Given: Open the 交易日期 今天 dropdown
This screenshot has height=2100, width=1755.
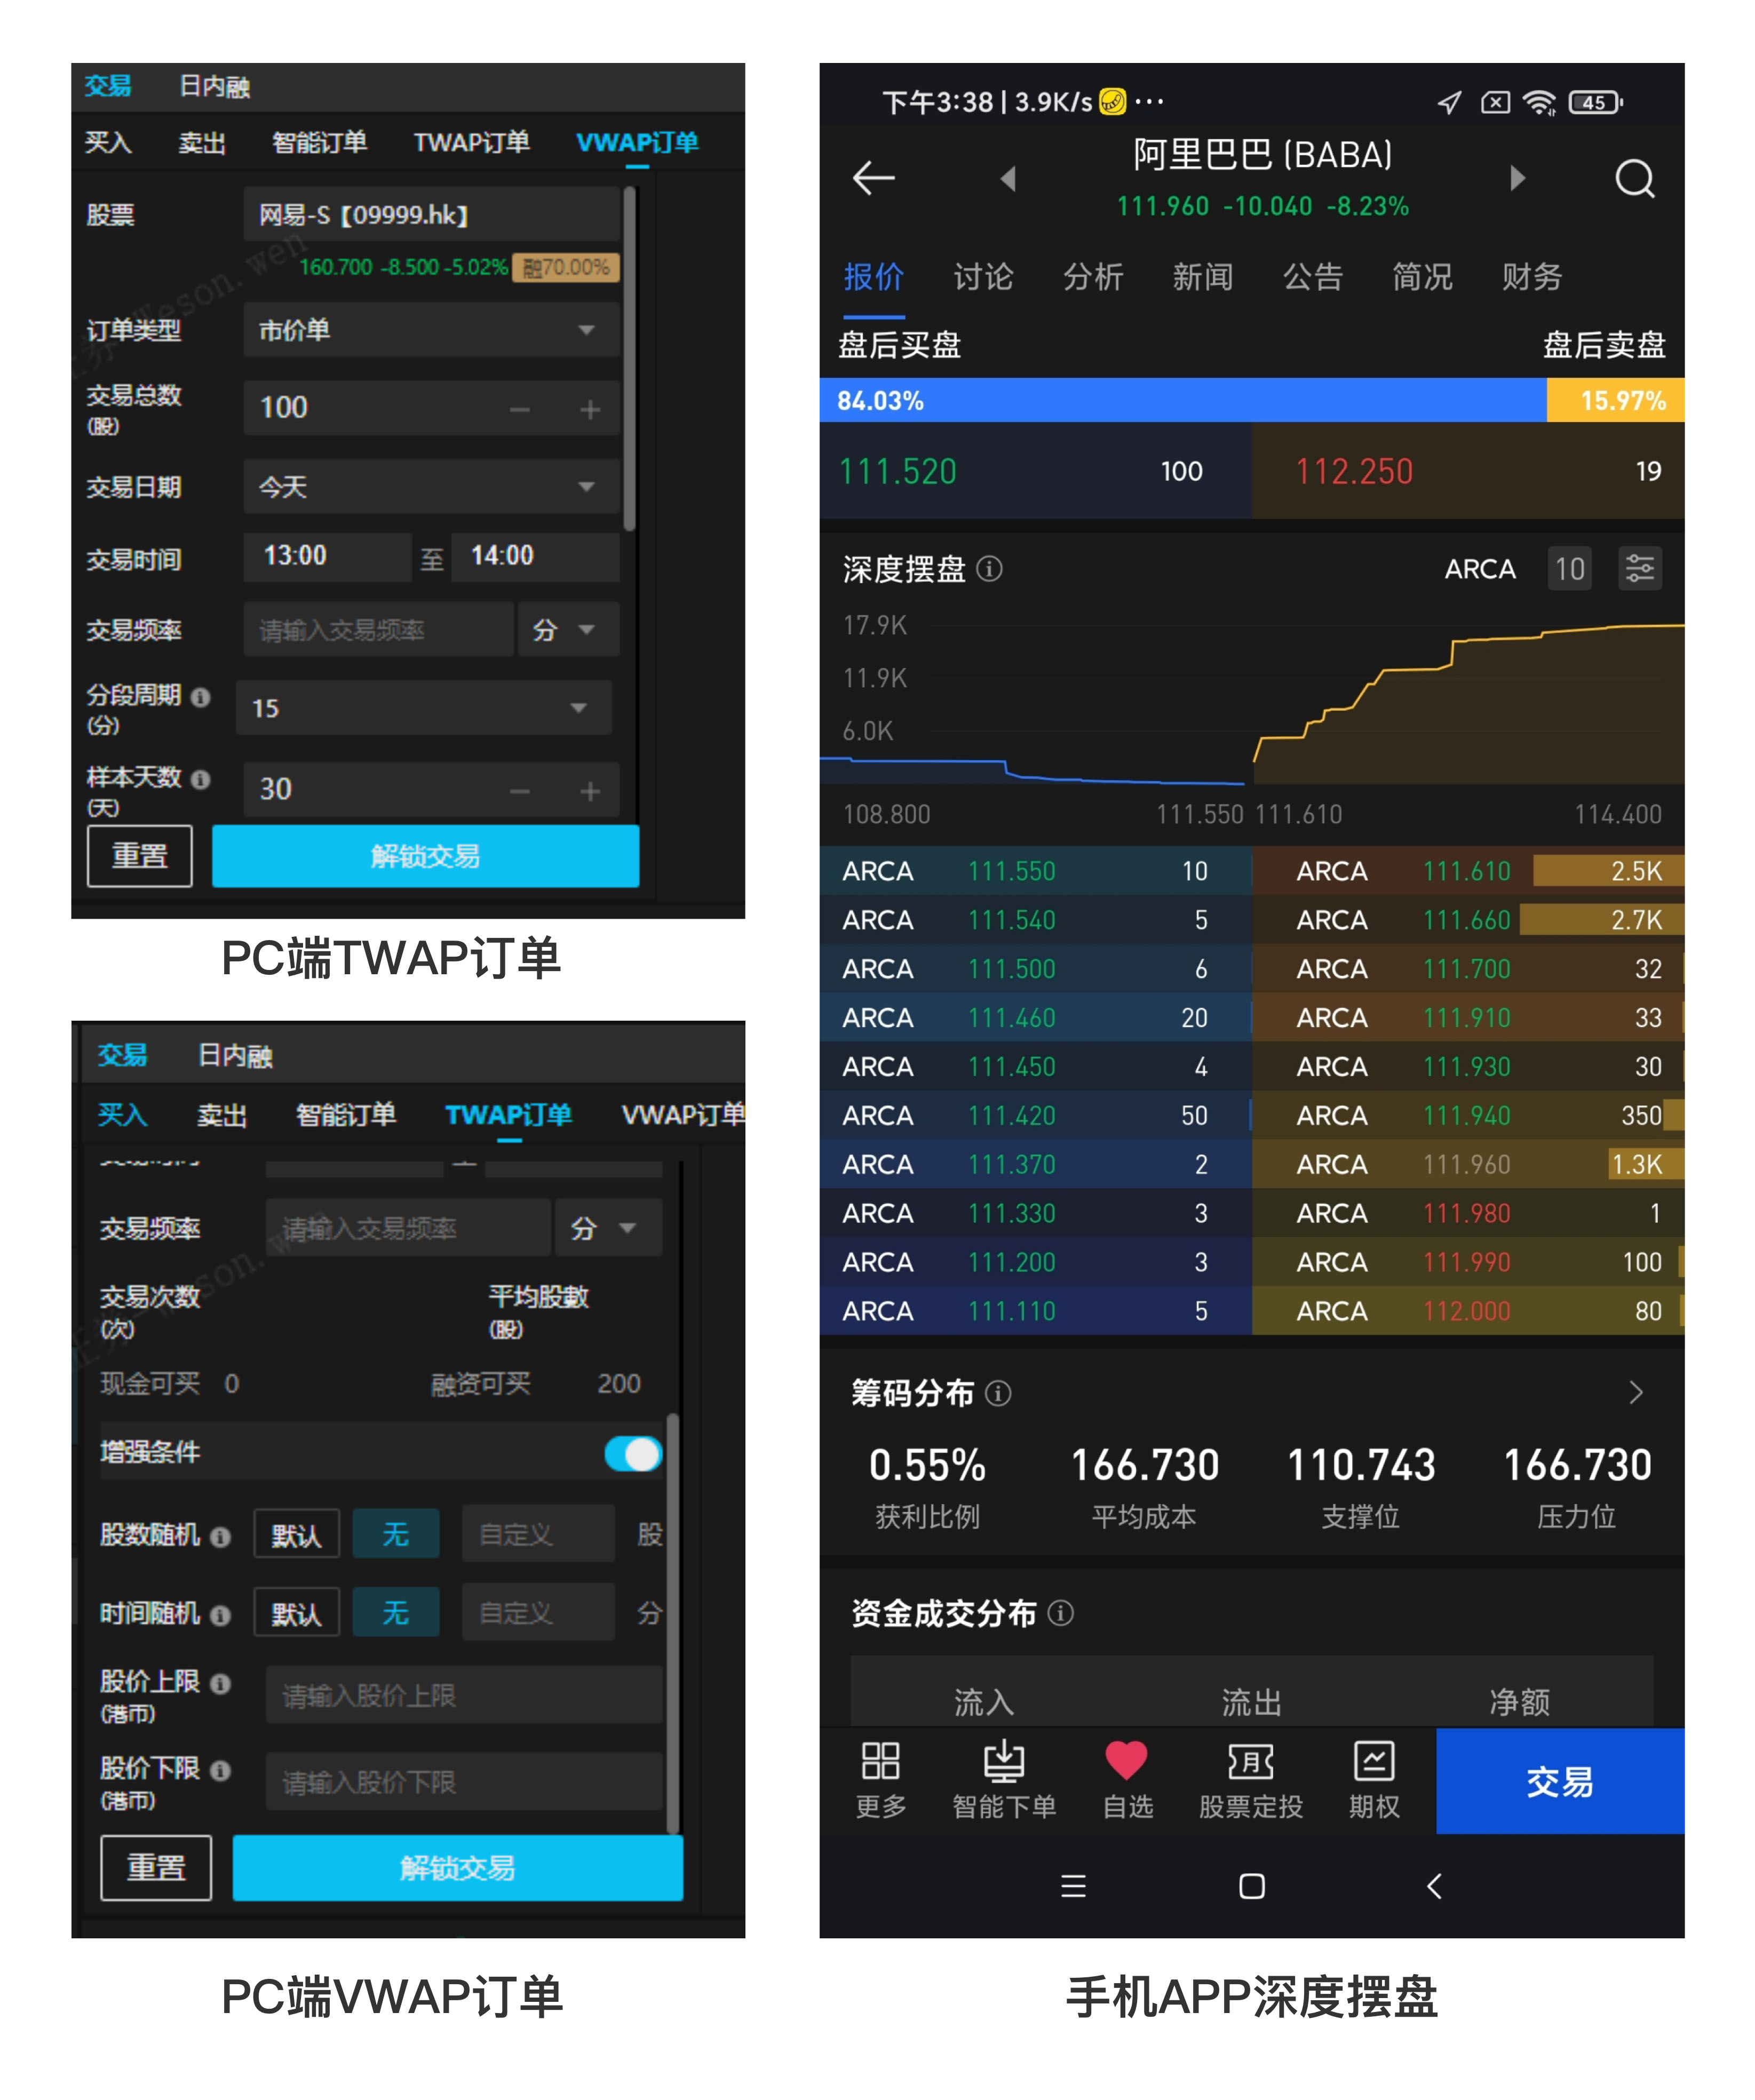Looking at the screenshot, I should point(430,487).
